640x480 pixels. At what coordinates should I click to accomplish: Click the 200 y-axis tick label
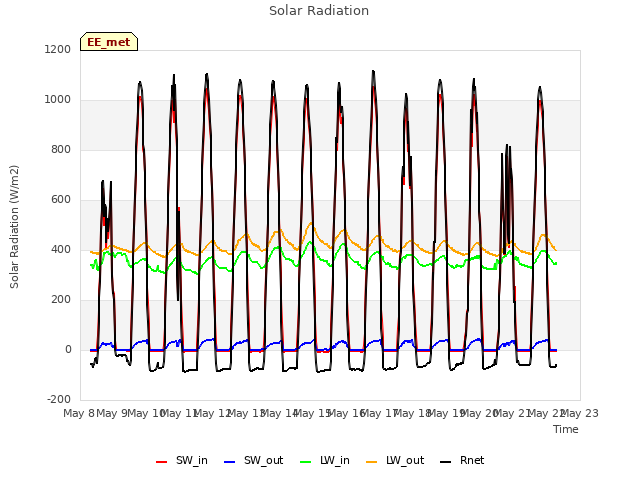click(61, 300)
